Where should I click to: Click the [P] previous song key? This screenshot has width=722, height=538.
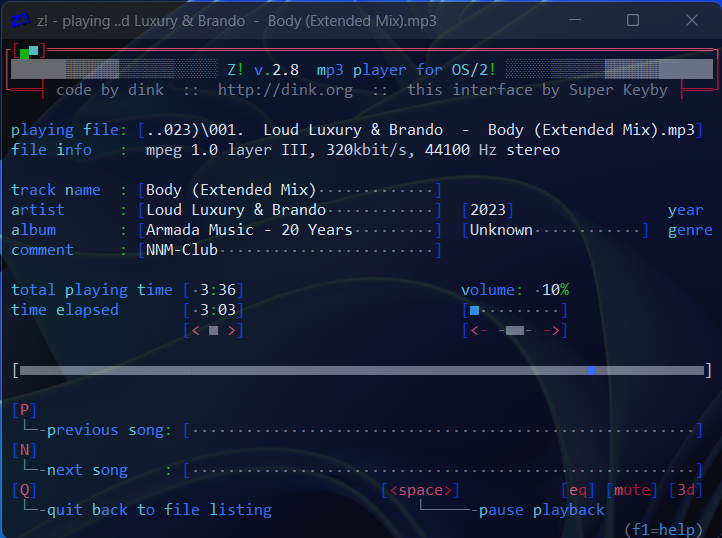(x=24, y=409)
